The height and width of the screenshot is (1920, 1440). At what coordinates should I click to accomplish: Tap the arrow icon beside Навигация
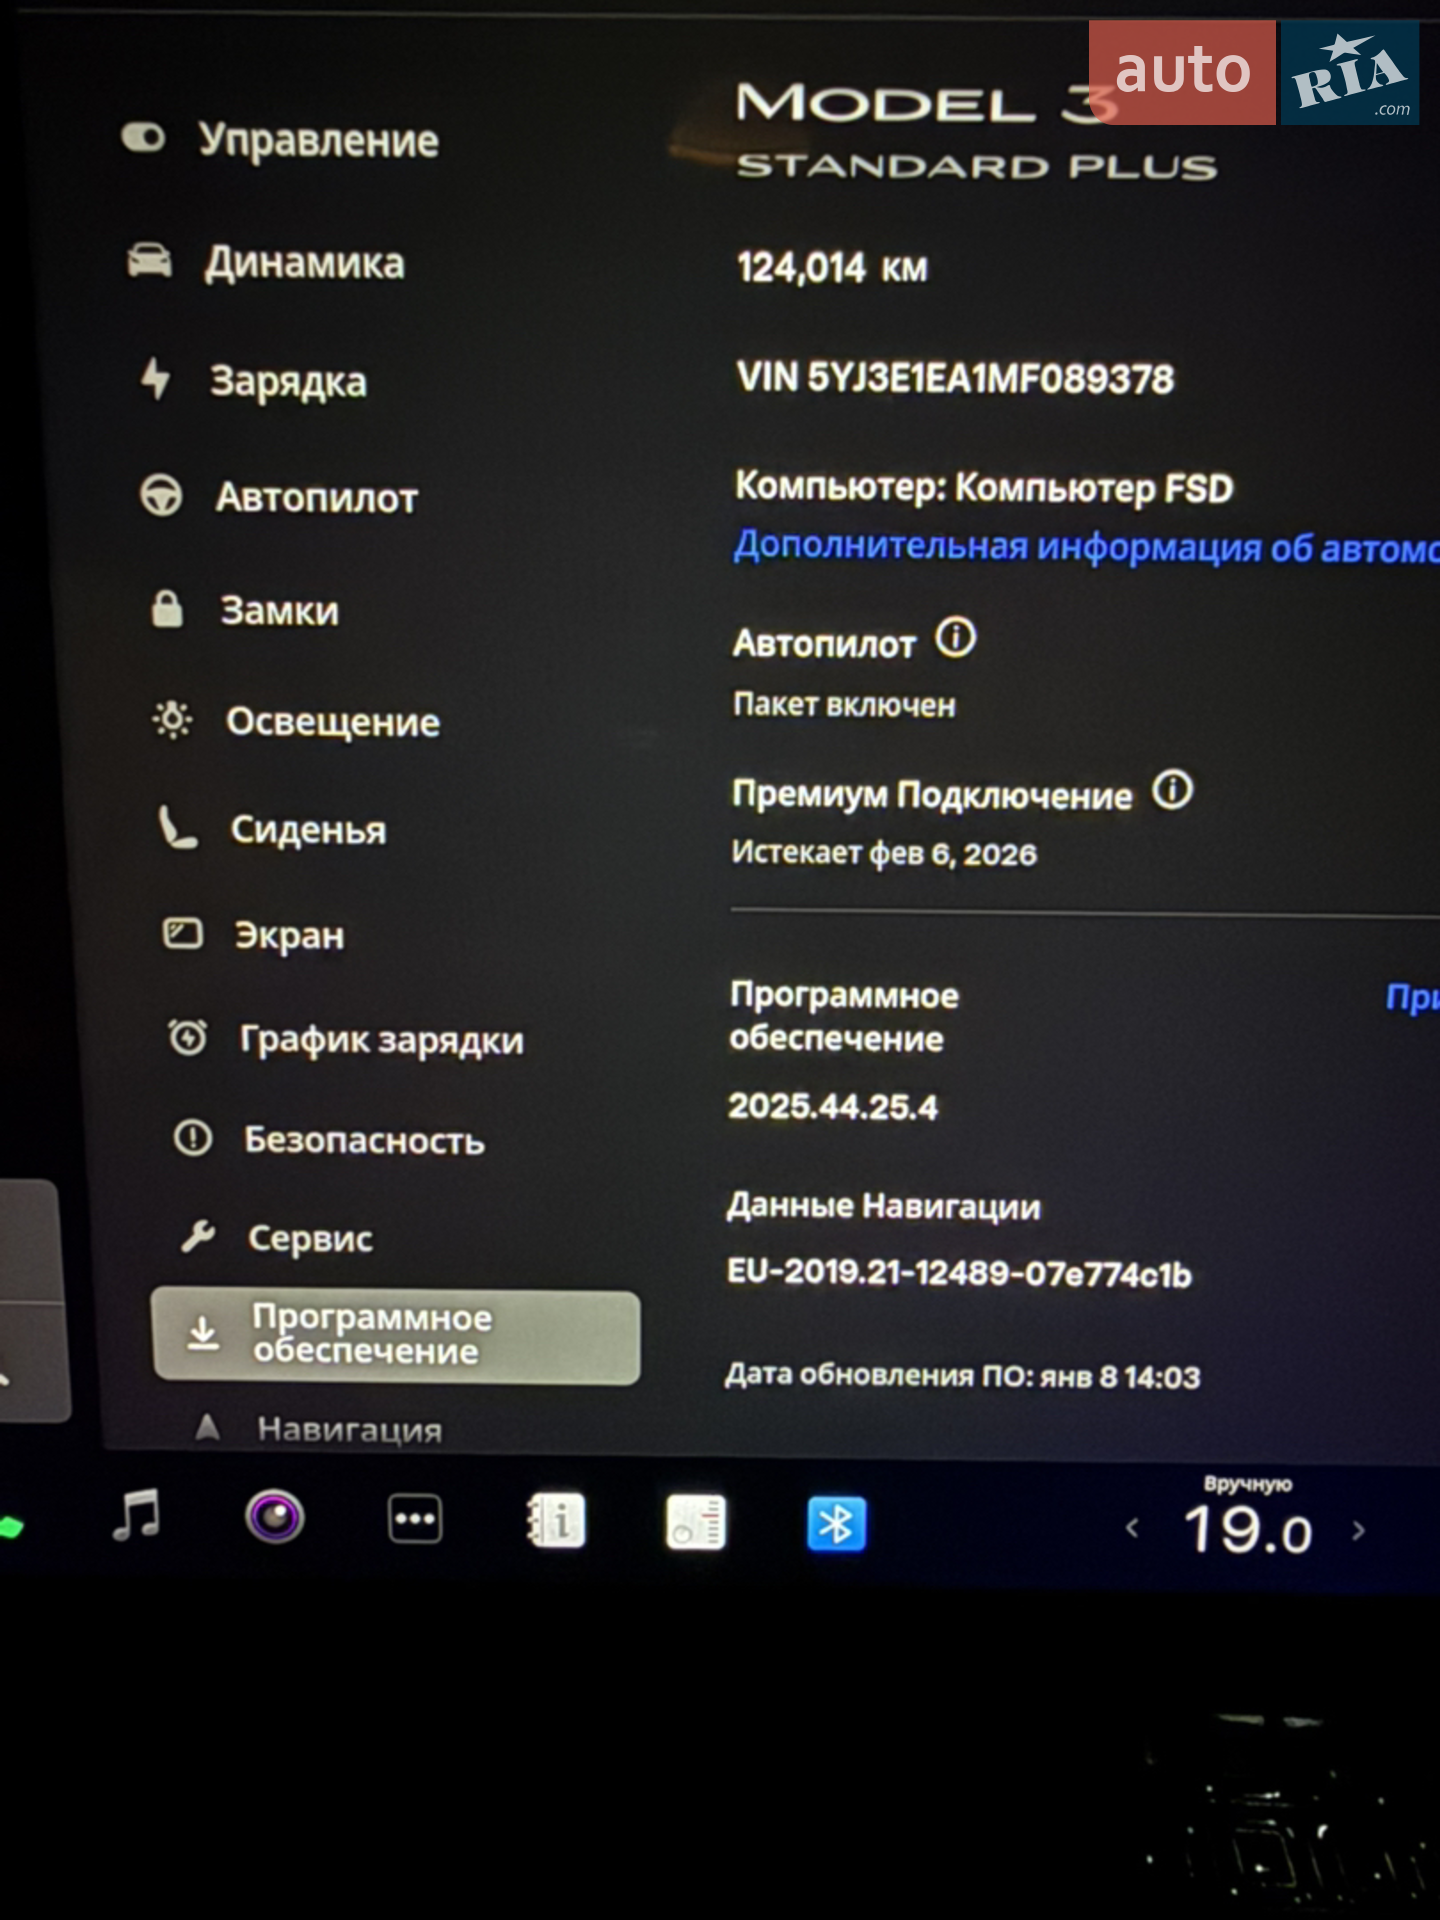(x=207, y=1427)
